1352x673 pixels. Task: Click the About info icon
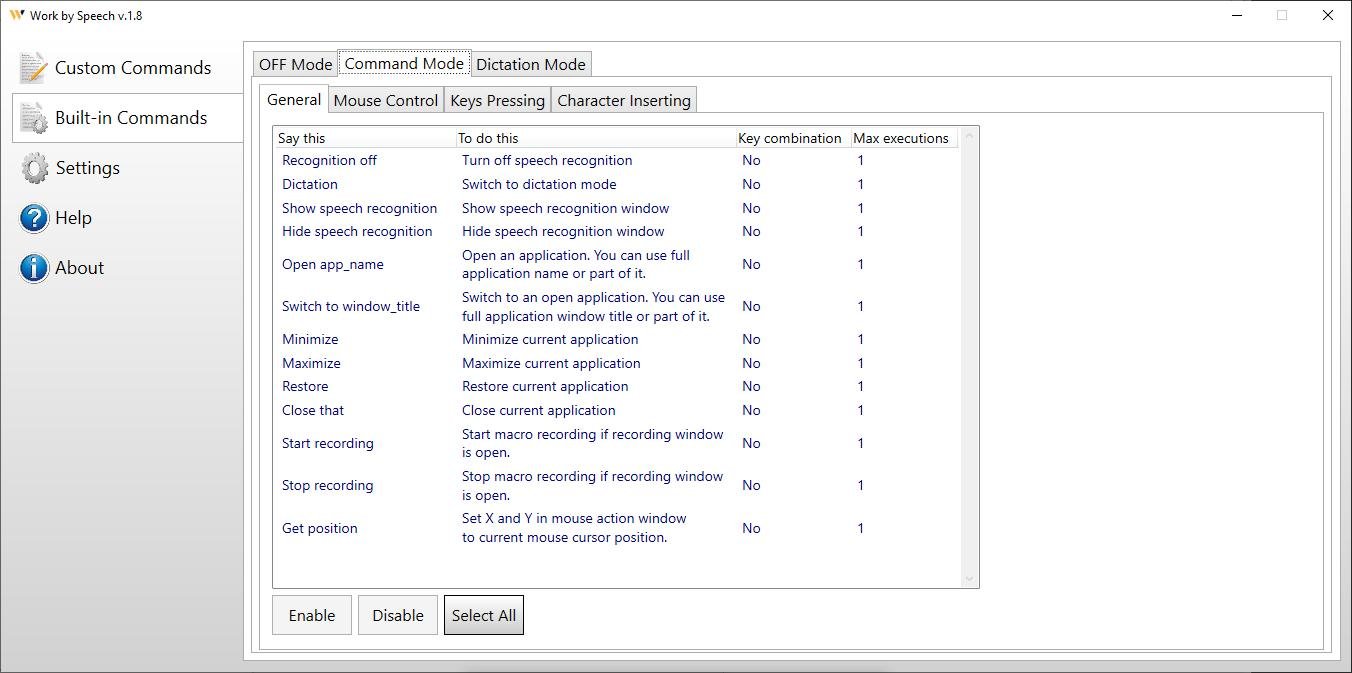coord(34,268)
